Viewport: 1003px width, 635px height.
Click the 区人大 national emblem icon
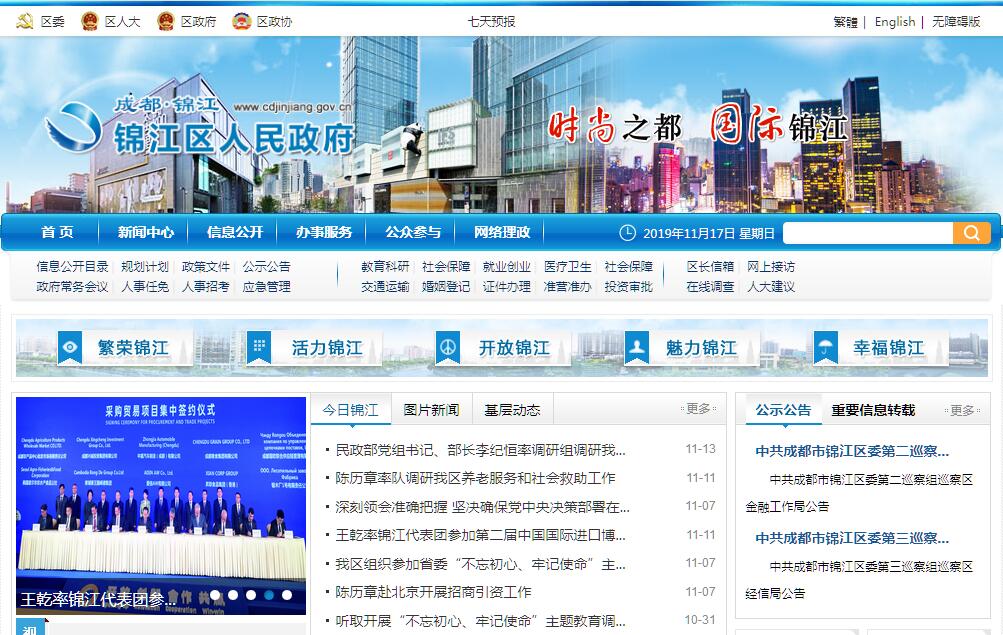(89, 21)
